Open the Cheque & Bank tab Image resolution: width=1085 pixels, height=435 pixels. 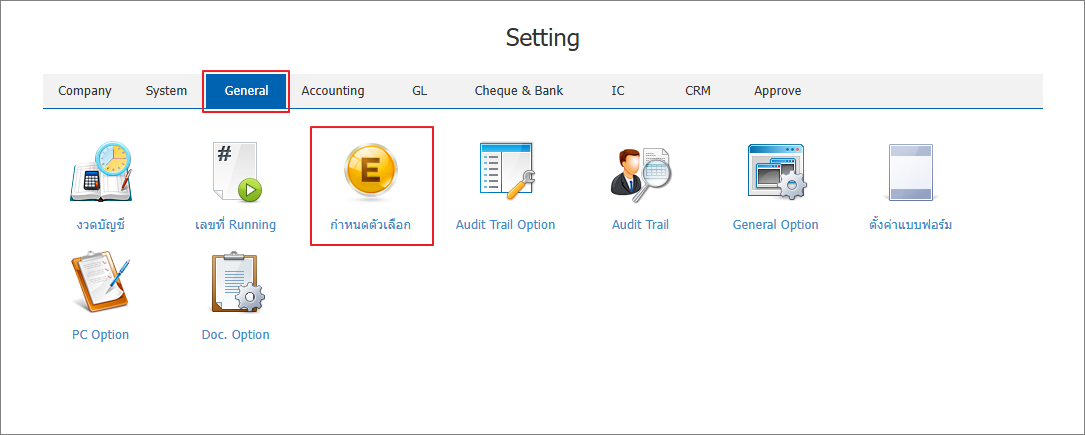pos(519,91)
